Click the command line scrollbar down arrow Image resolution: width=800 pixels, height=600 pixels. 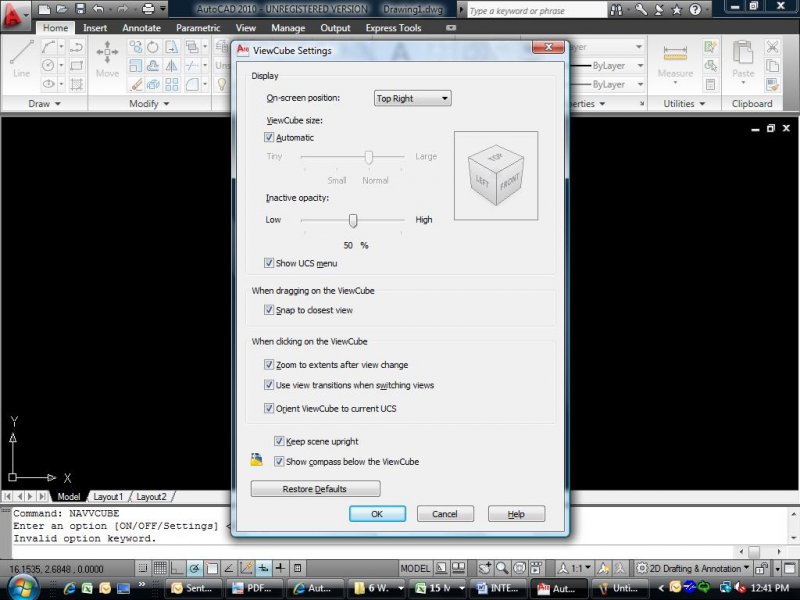(x=793, y=538)
